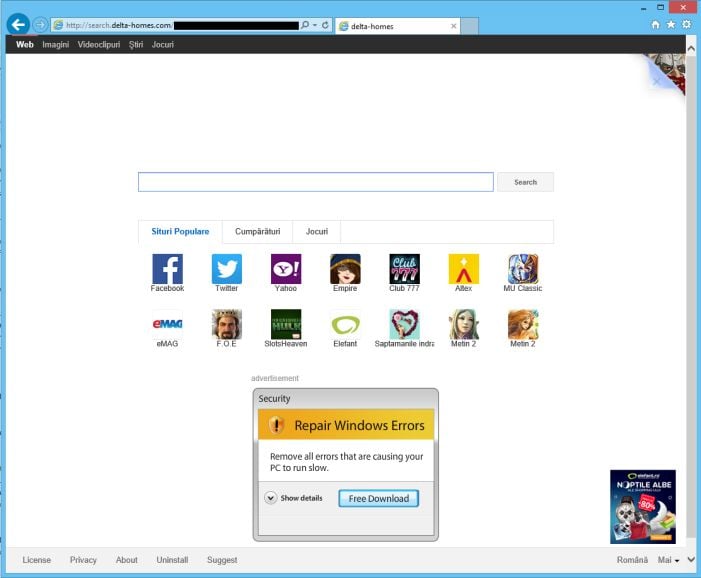Open the MU Classic icon
Image resolution: width=701 pixels, height=578 pixels.
click(523, 269)
